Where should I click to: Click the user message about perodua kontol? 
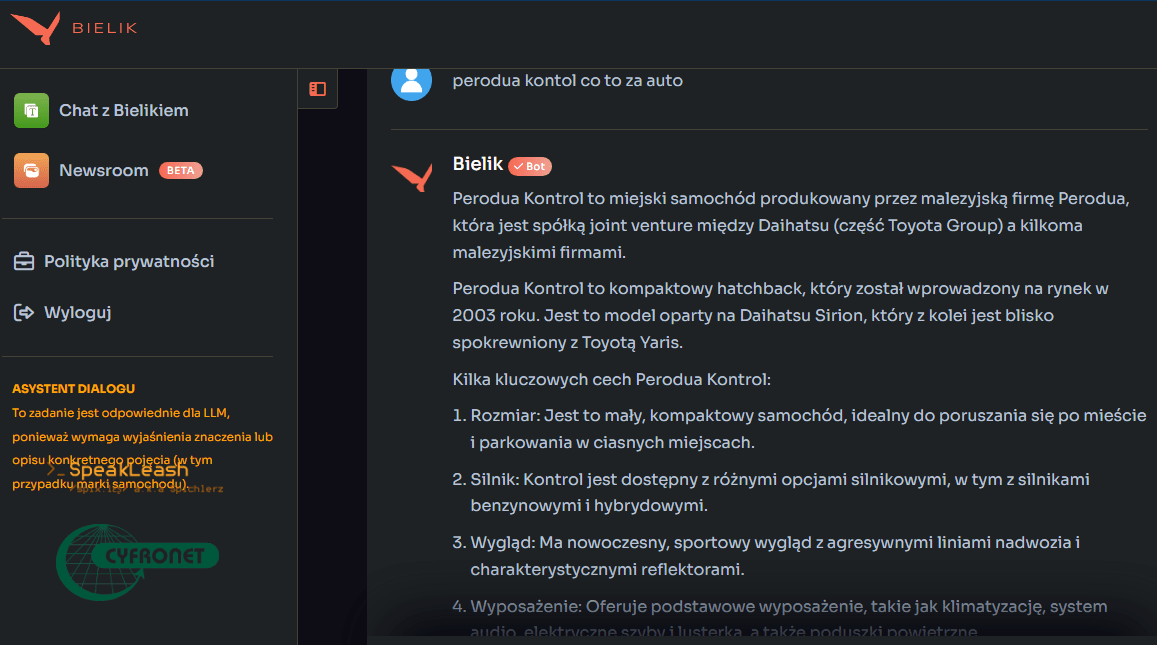567,80
